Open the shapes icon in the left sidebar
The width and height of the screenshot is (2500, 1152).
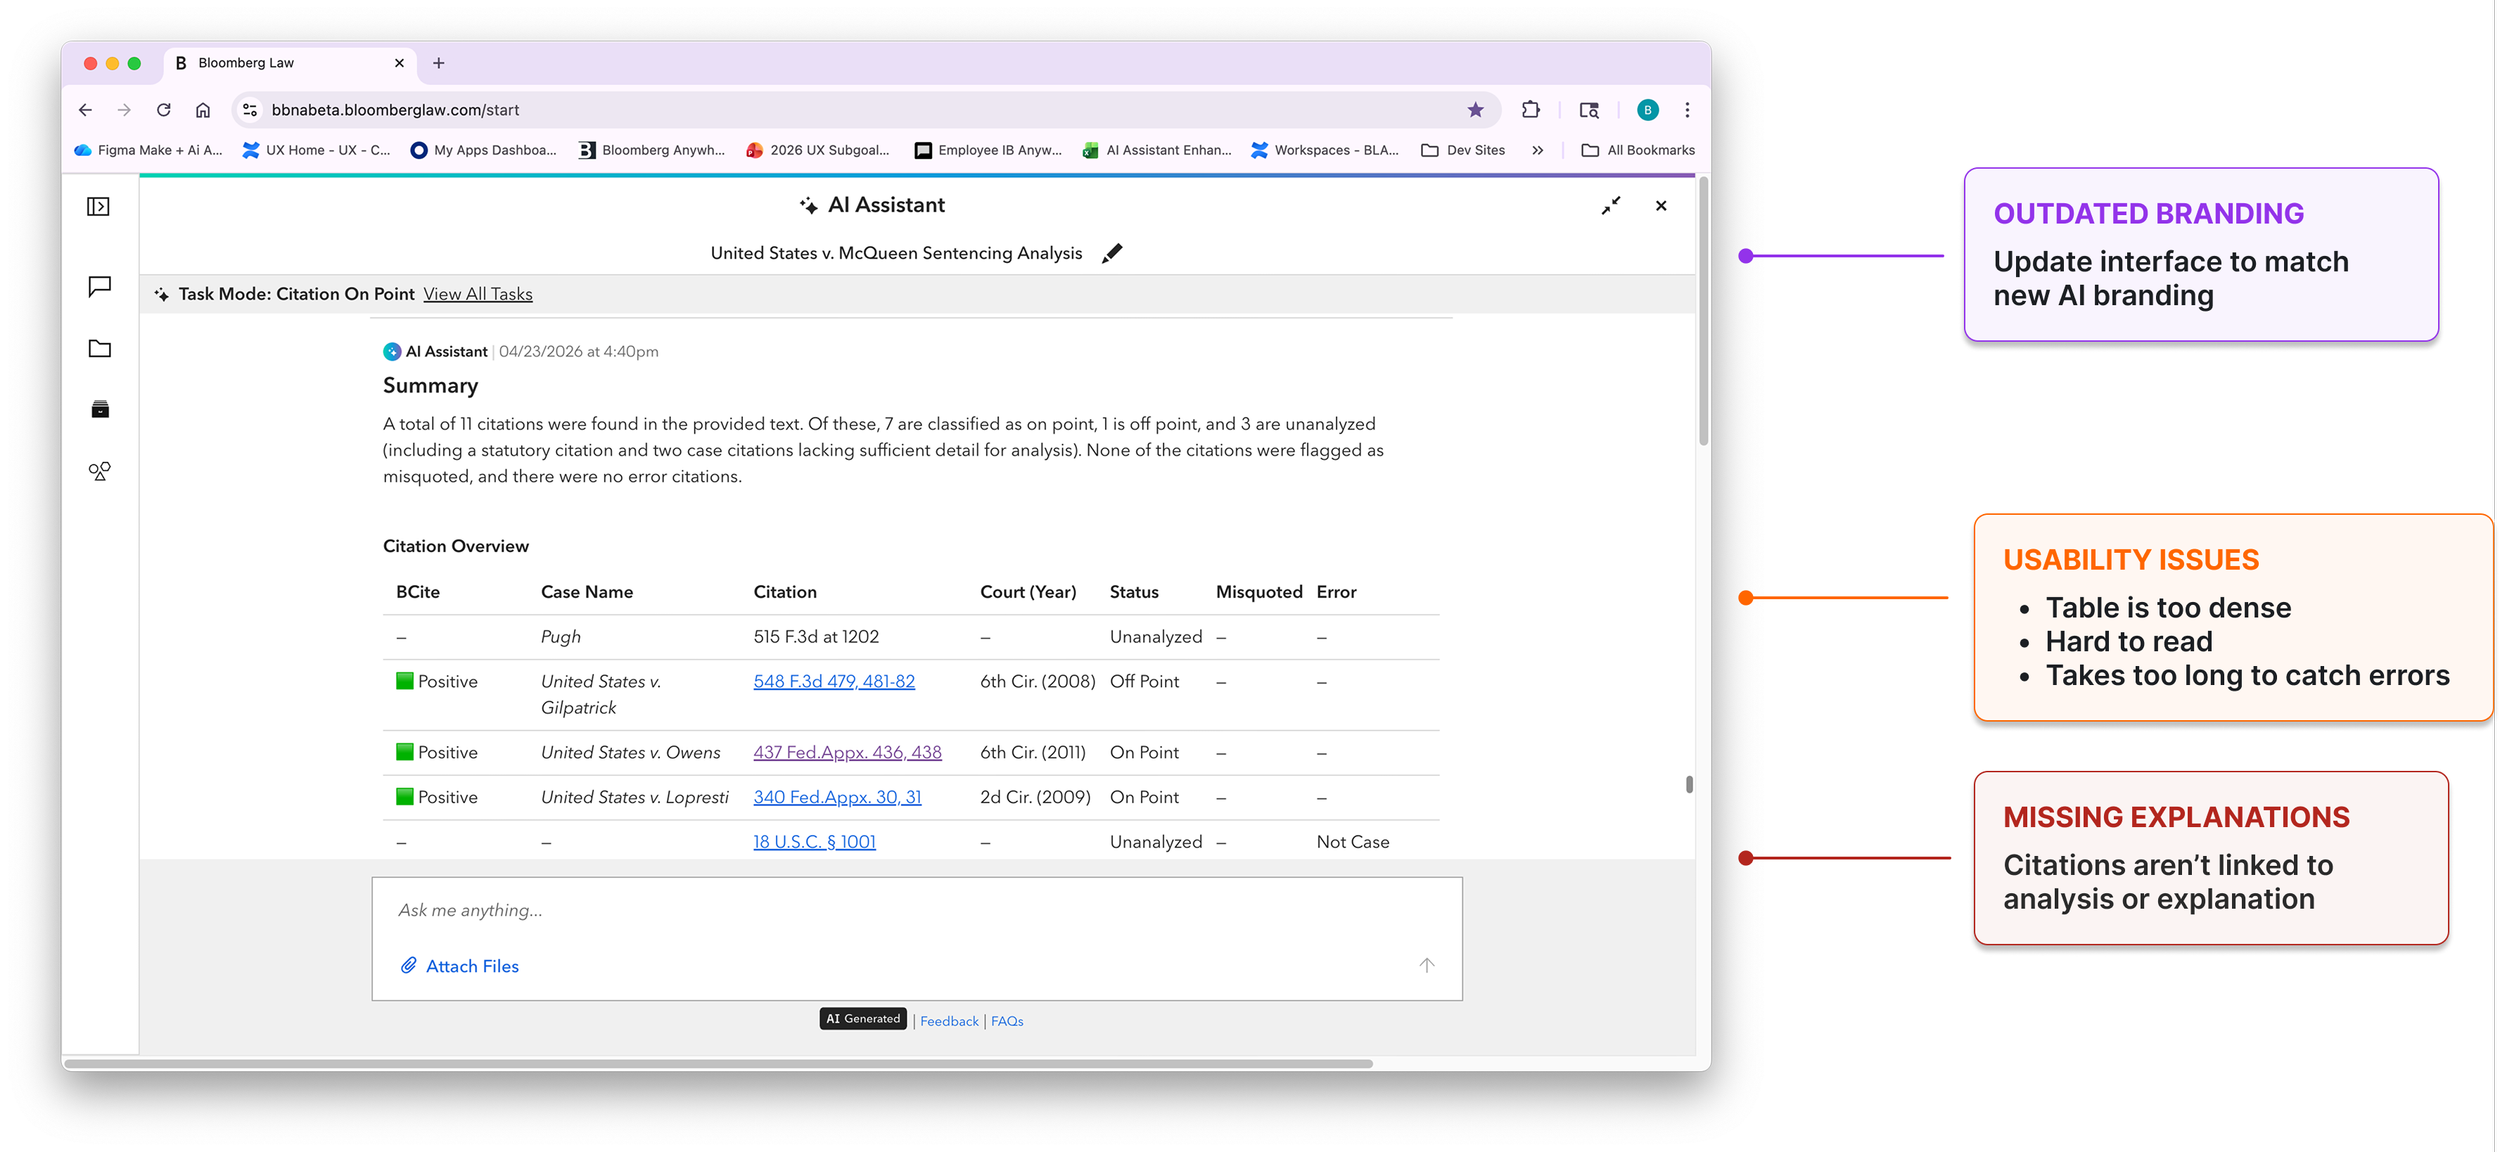coord(99,471)
